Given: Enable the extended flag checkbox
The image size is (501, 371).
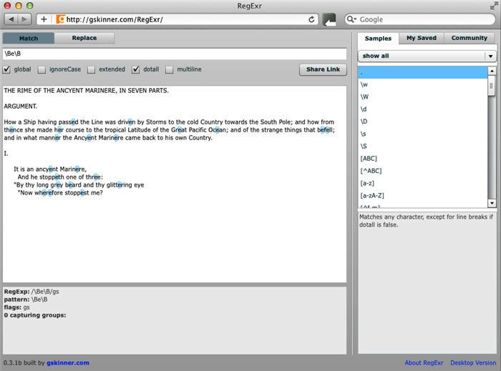Looking at the screenshot, I should point(91,69).
